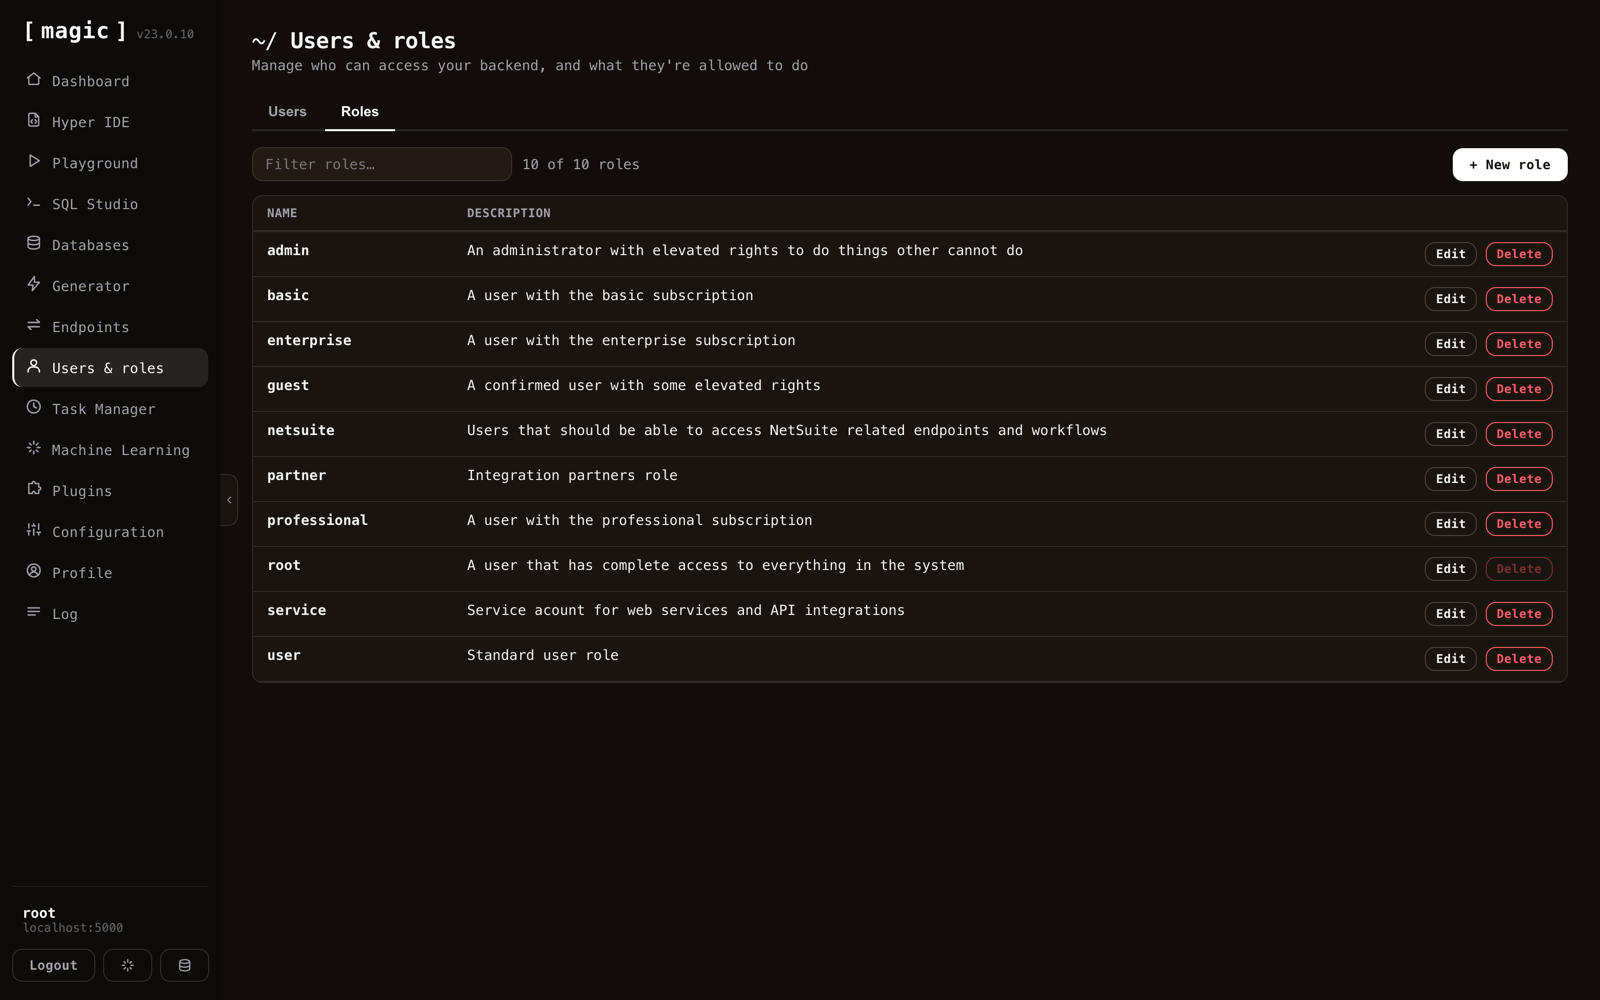Image resolution: width=1600 pixels, height=1000 pixels.
Task: Select the Roles tab
Action: 360,111
